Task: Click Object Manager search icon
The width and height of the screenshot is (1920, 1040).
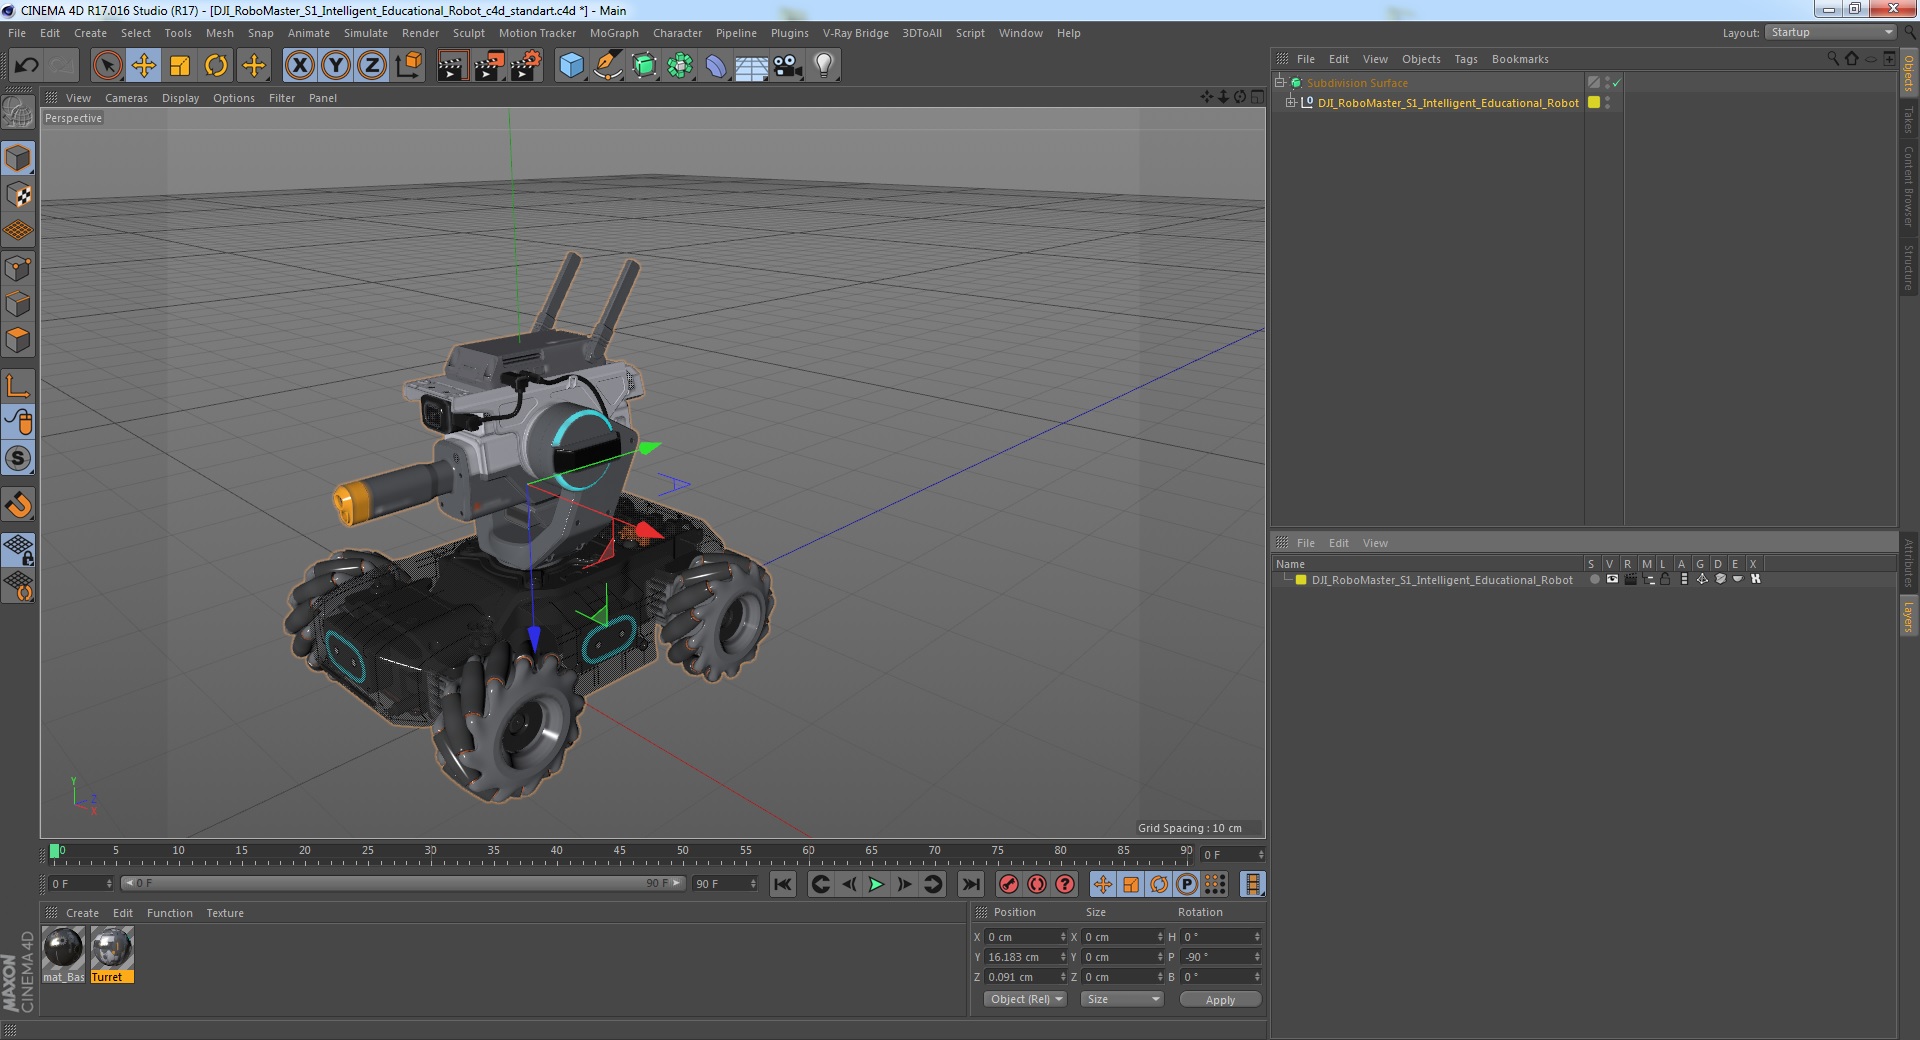Action: 1832,59
